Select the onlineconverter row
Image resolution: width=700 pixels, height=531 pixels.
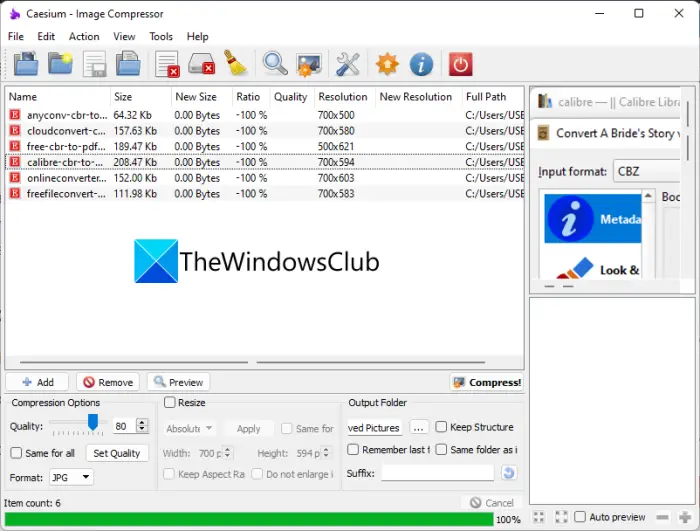(264, 178)
